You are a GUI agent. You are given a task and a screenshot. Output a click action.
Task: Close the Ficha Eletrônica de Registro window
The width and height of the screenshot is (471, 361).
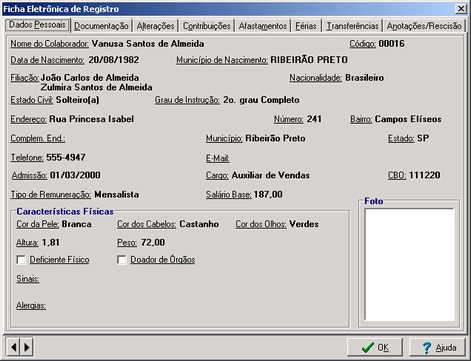pos(461,8)
